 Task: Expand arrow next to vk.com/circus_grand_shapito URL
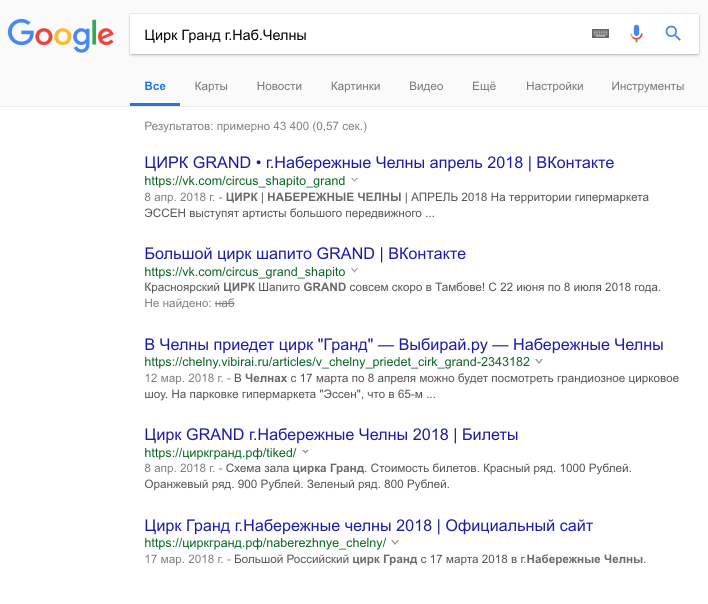[x=354, y=271]
